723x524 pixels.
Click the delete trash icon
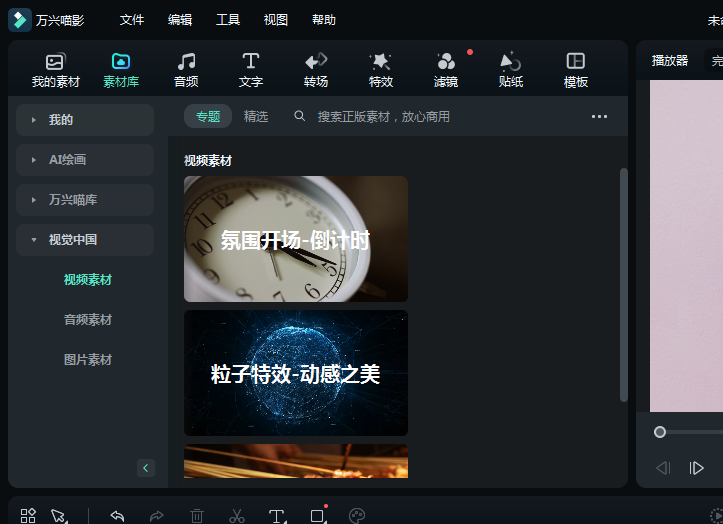coord(197,516)
